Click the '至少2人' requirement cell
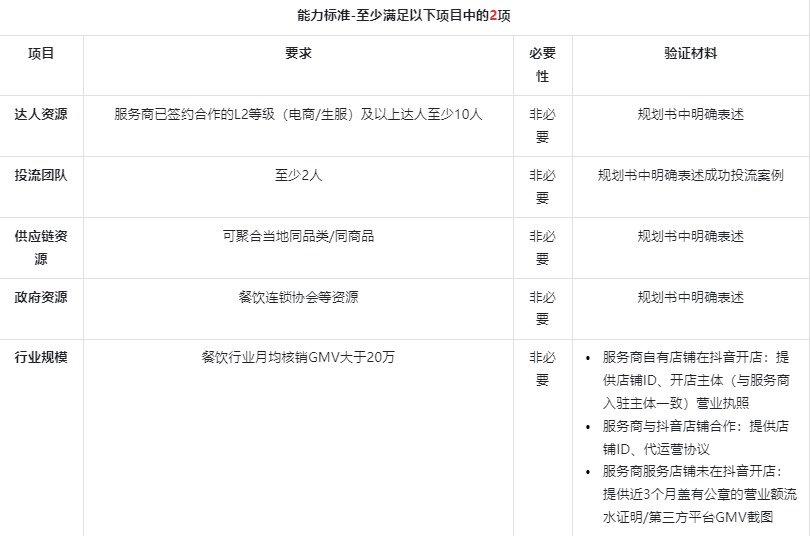The height and width of the screenshot is (536, 810). click(x=298, y=175)
